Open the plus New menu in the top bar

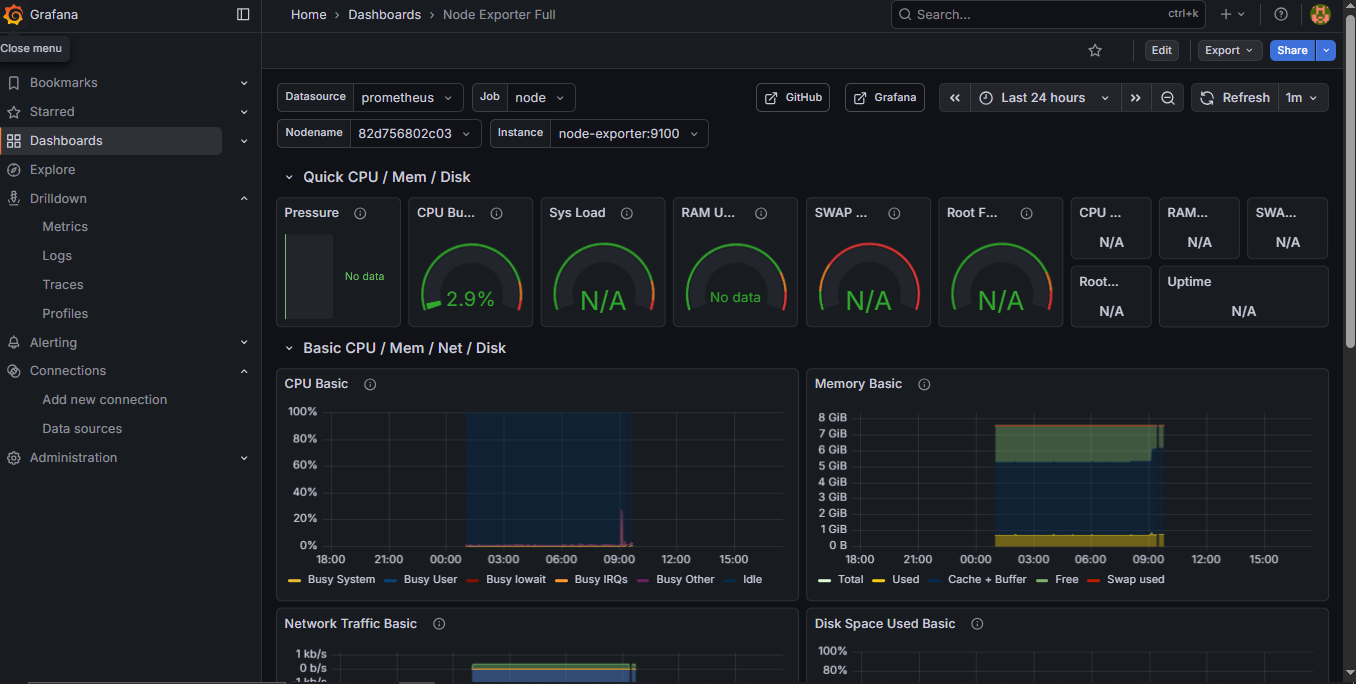point(1232,14)
